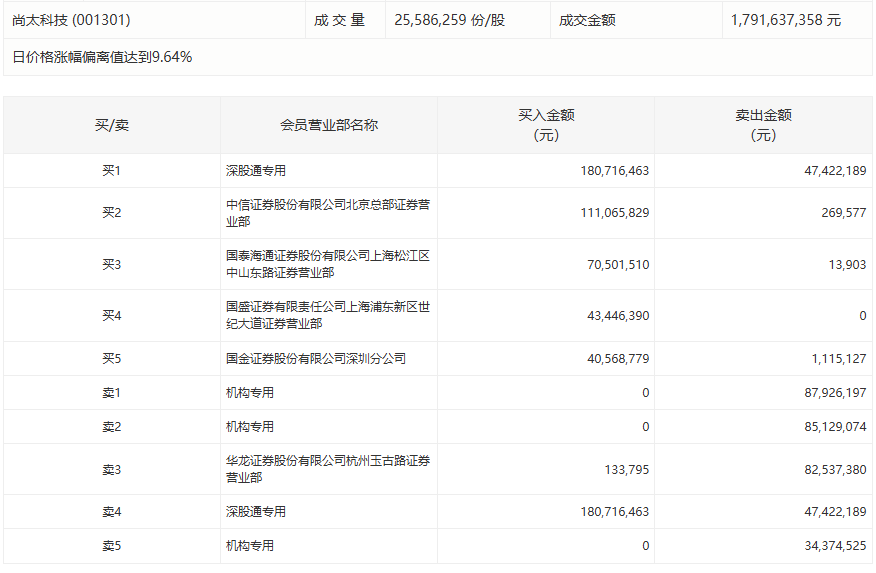Select sell amount 1,115,127
This screenshot has width=876, height=573.
coord(839,359)
